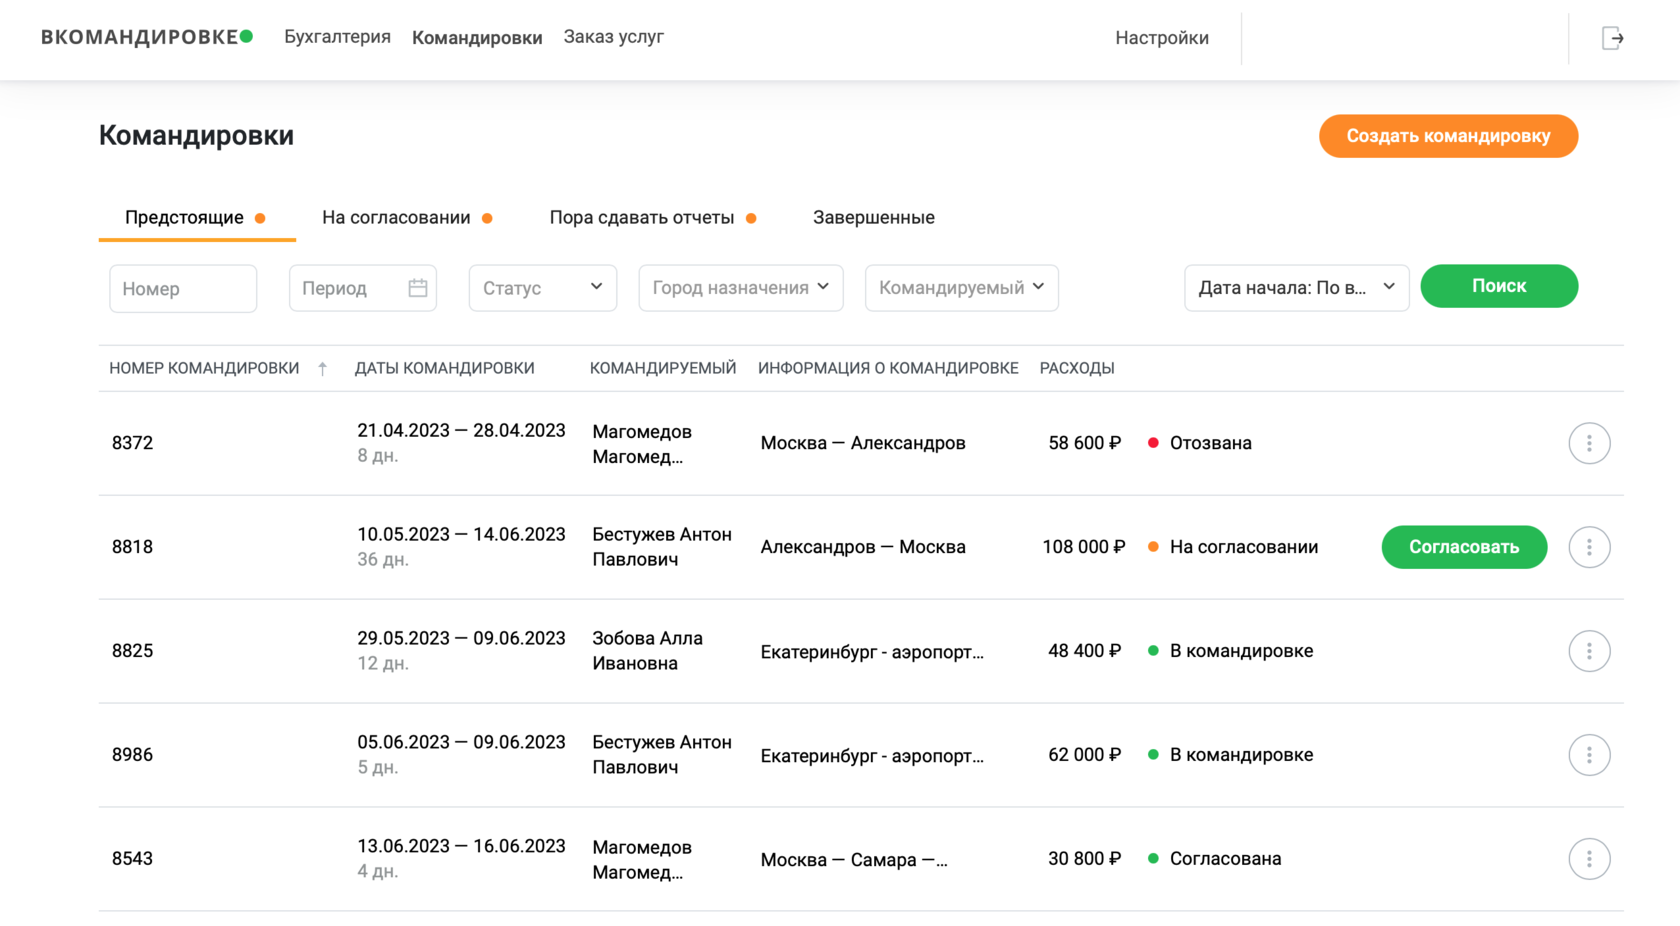Click the ВКОМАНДИРОВКЕ logo

click(x=146, y=37)
